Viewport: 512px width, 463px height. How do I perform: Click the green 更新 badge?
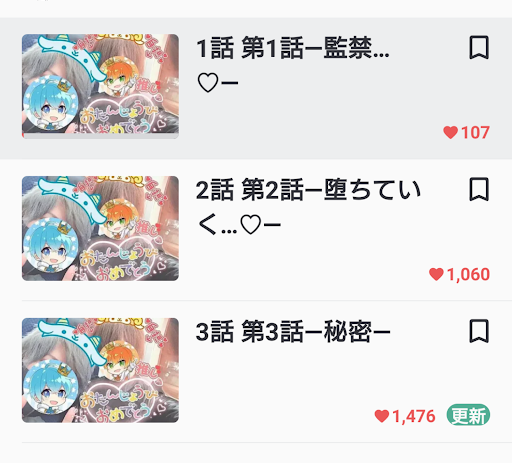click(x=468, y=415)
